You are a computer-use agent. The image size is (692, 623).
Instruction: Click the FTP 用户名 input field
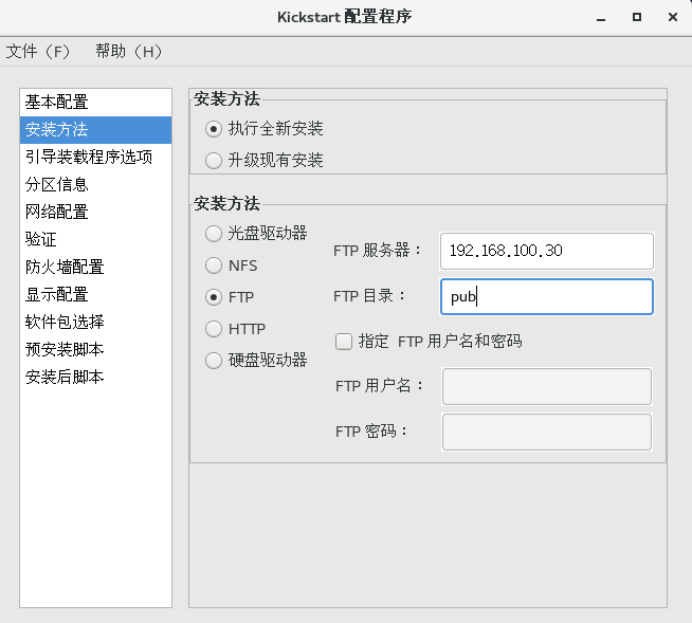pos(547,387)
